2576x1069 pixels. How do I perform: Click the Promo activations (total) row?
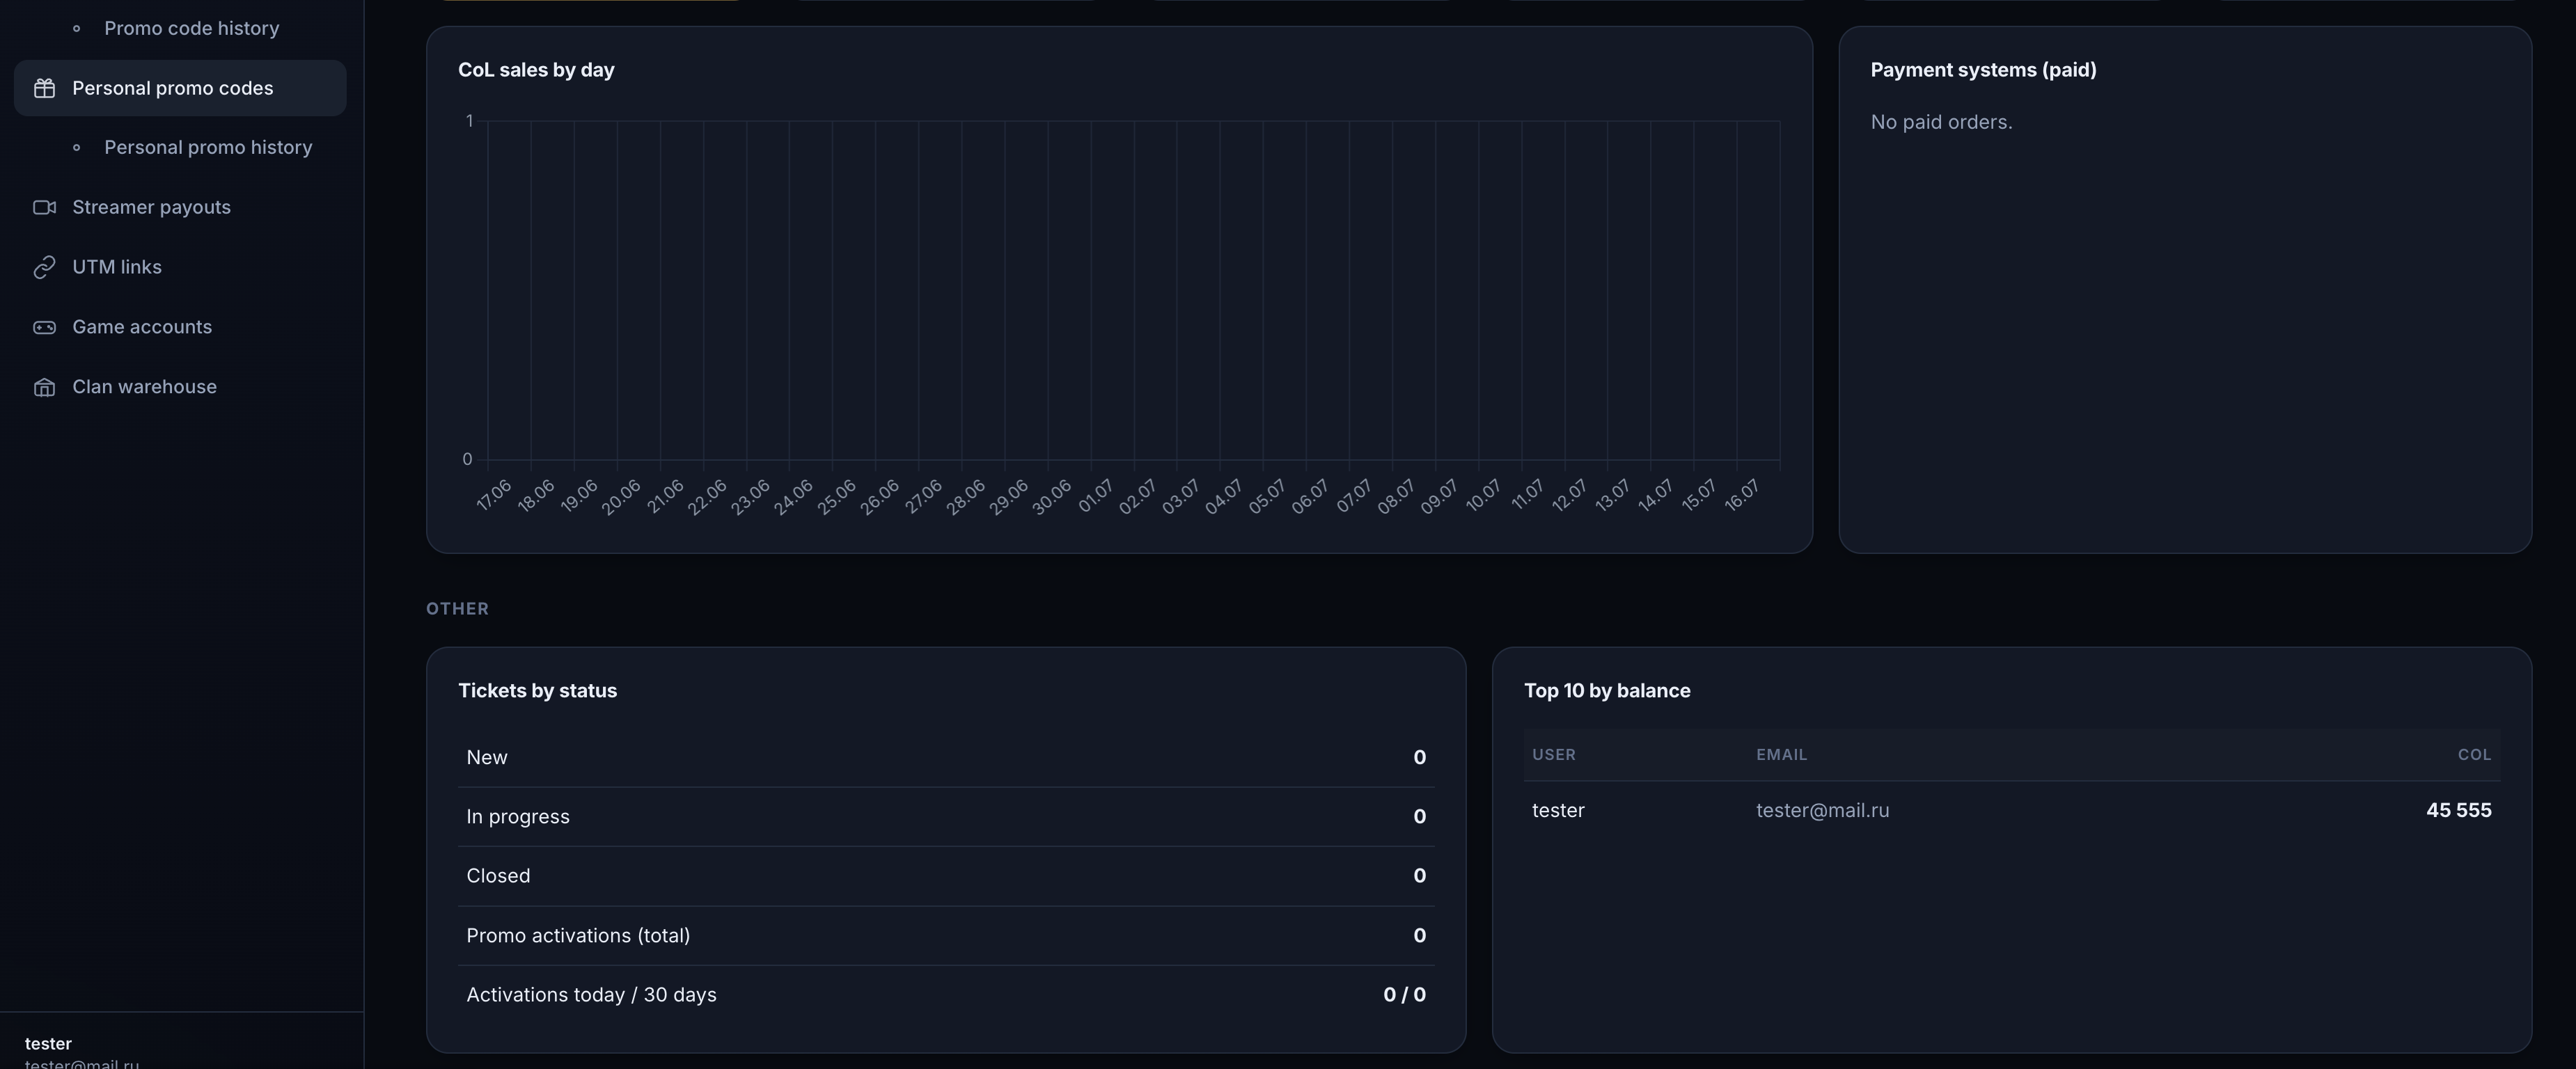click(946, 936)
